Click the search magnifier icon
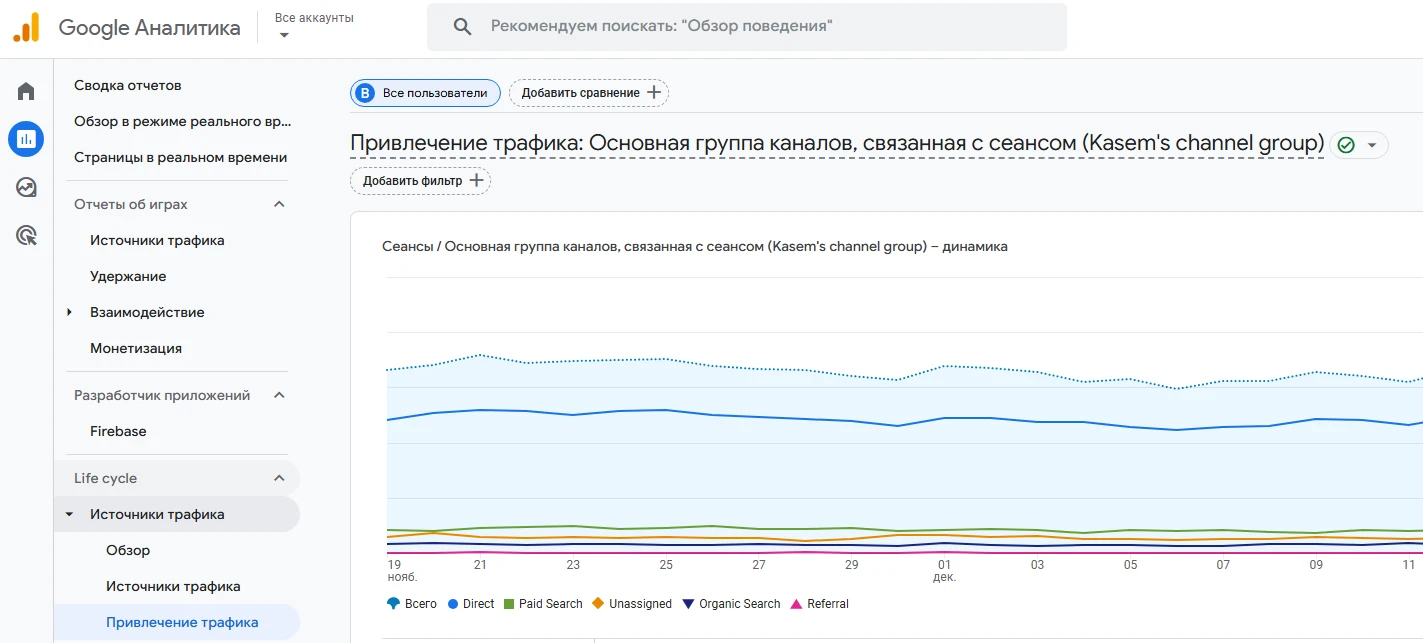1423x643 pixels. click(462, 27)
